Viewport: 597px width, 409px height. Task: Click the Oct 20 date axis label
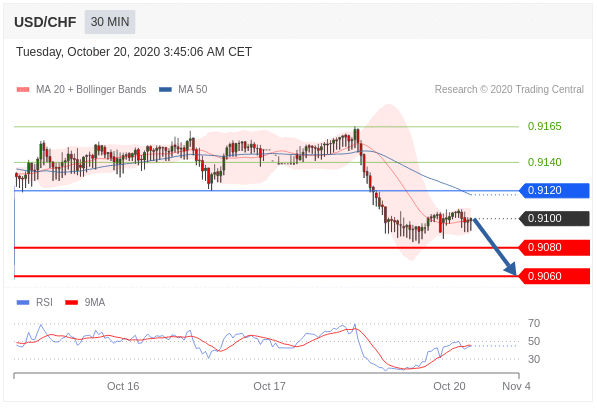[449, 386]
